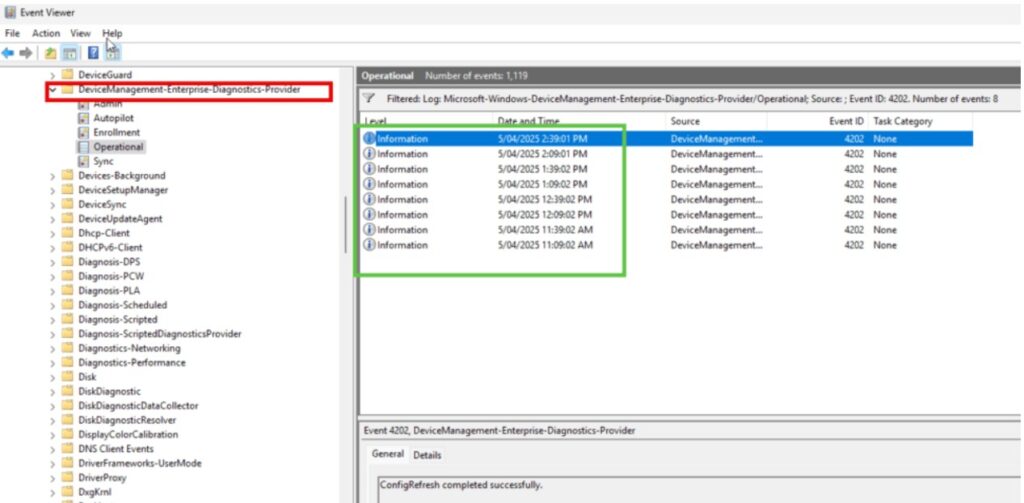
Task: Click the 'Number of events: 1,119' header text
Action: pos(476,76)
